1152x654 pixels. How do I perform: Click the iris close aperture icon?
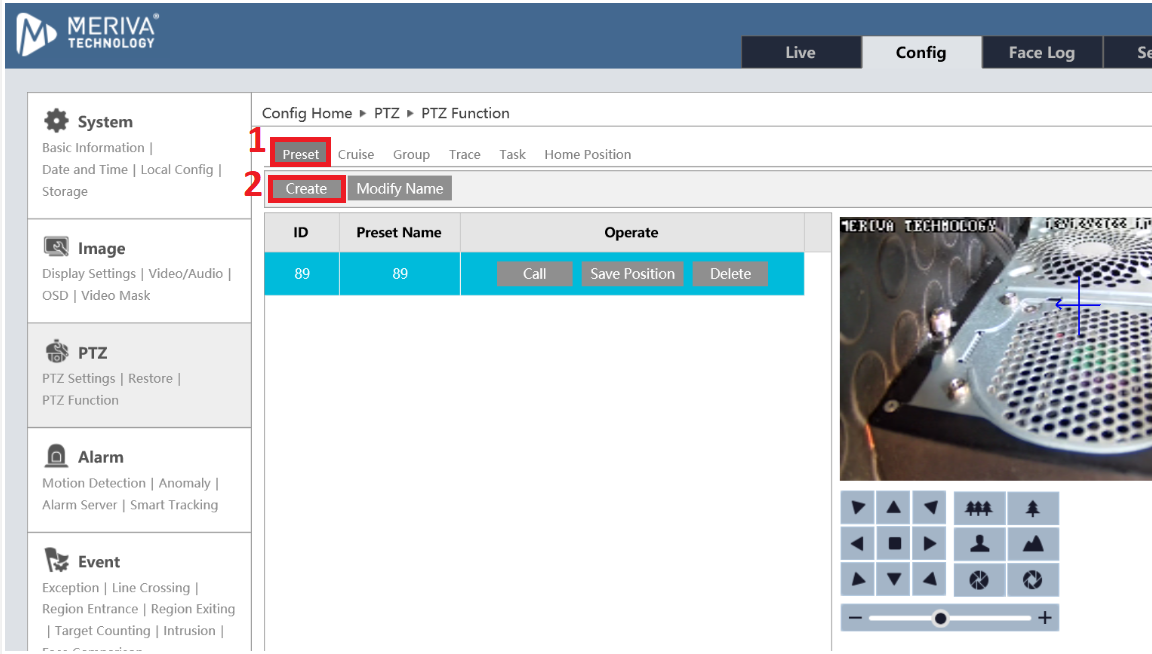[978, 580]
